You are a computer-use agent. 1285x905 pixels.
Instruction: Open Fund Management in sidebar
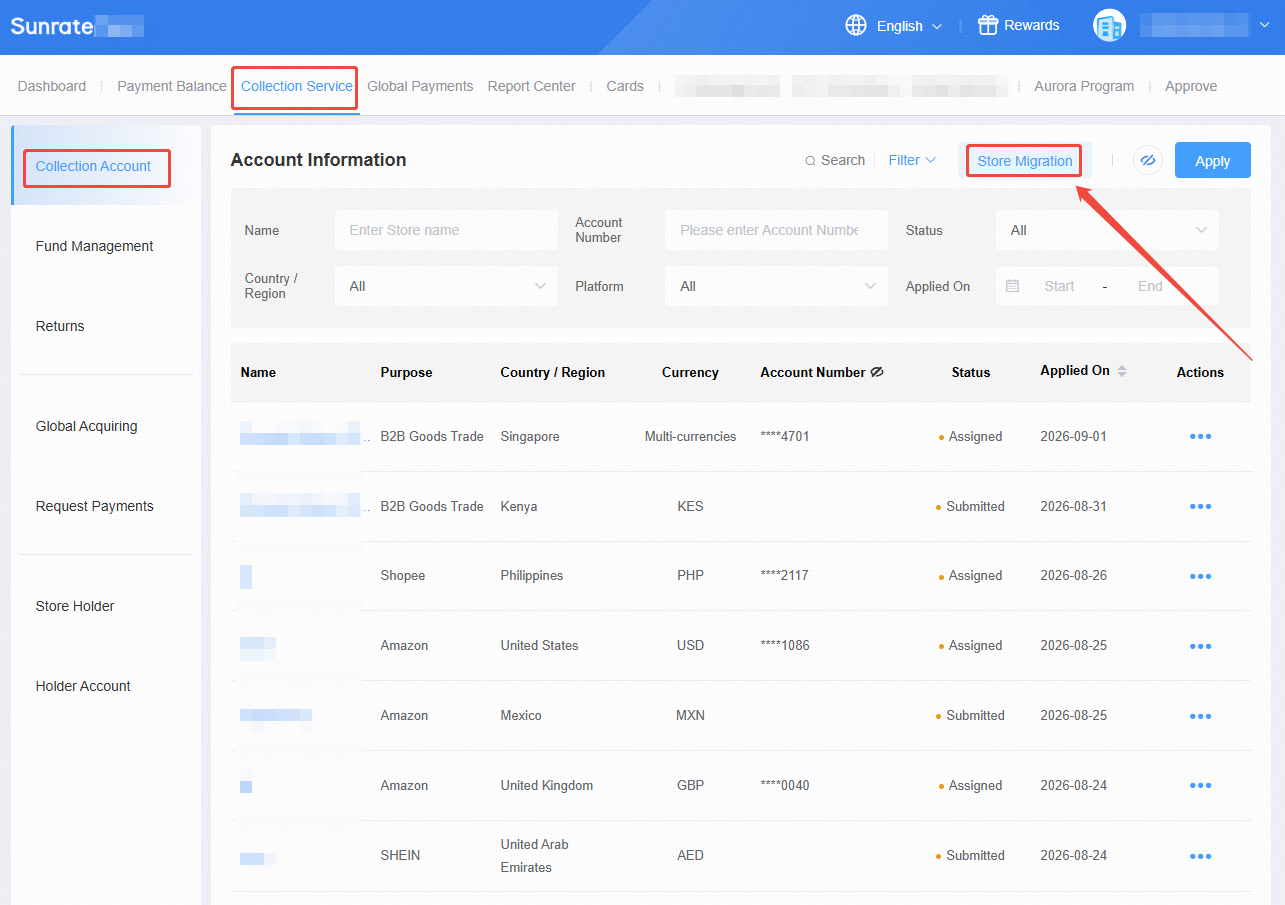click(95, 246)
